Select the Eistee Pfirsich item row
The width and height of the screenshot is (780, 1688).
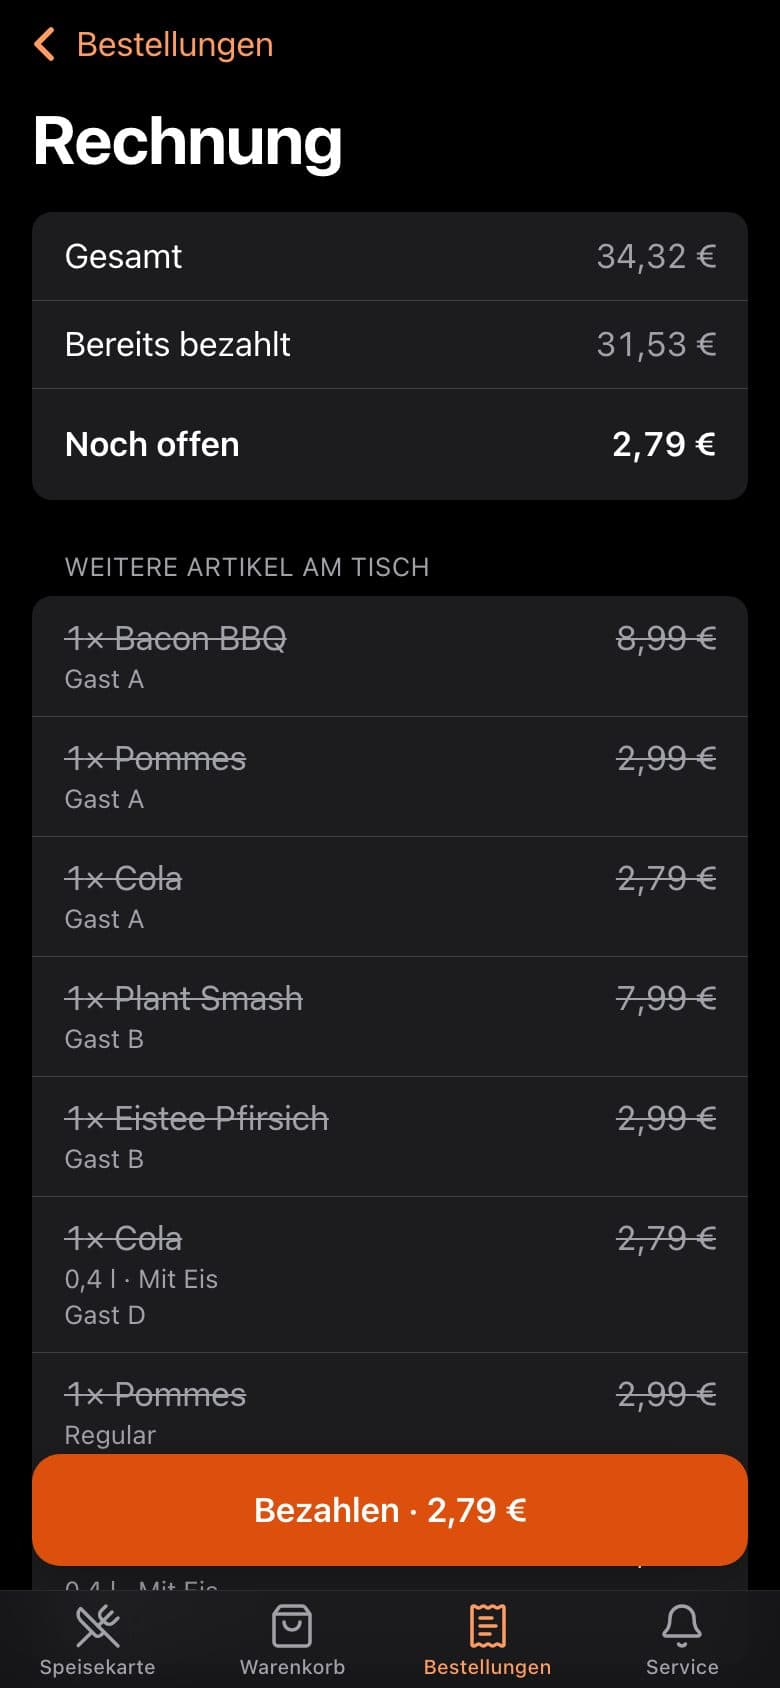coord(390,1137)
